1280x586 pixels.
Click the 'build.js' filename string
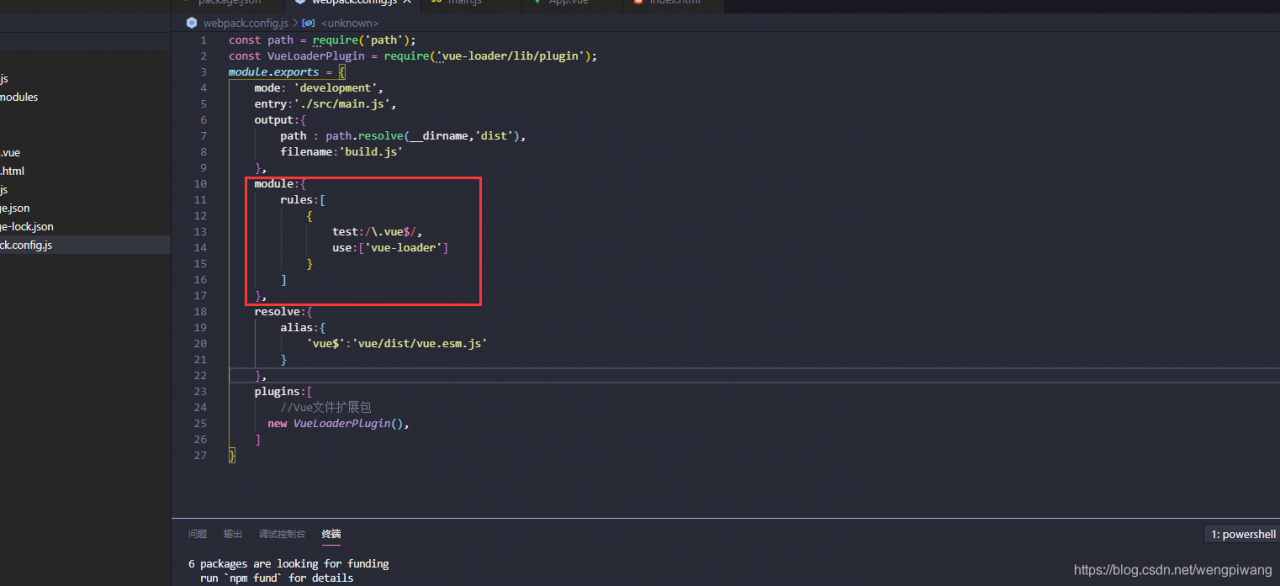click(371, 152)
